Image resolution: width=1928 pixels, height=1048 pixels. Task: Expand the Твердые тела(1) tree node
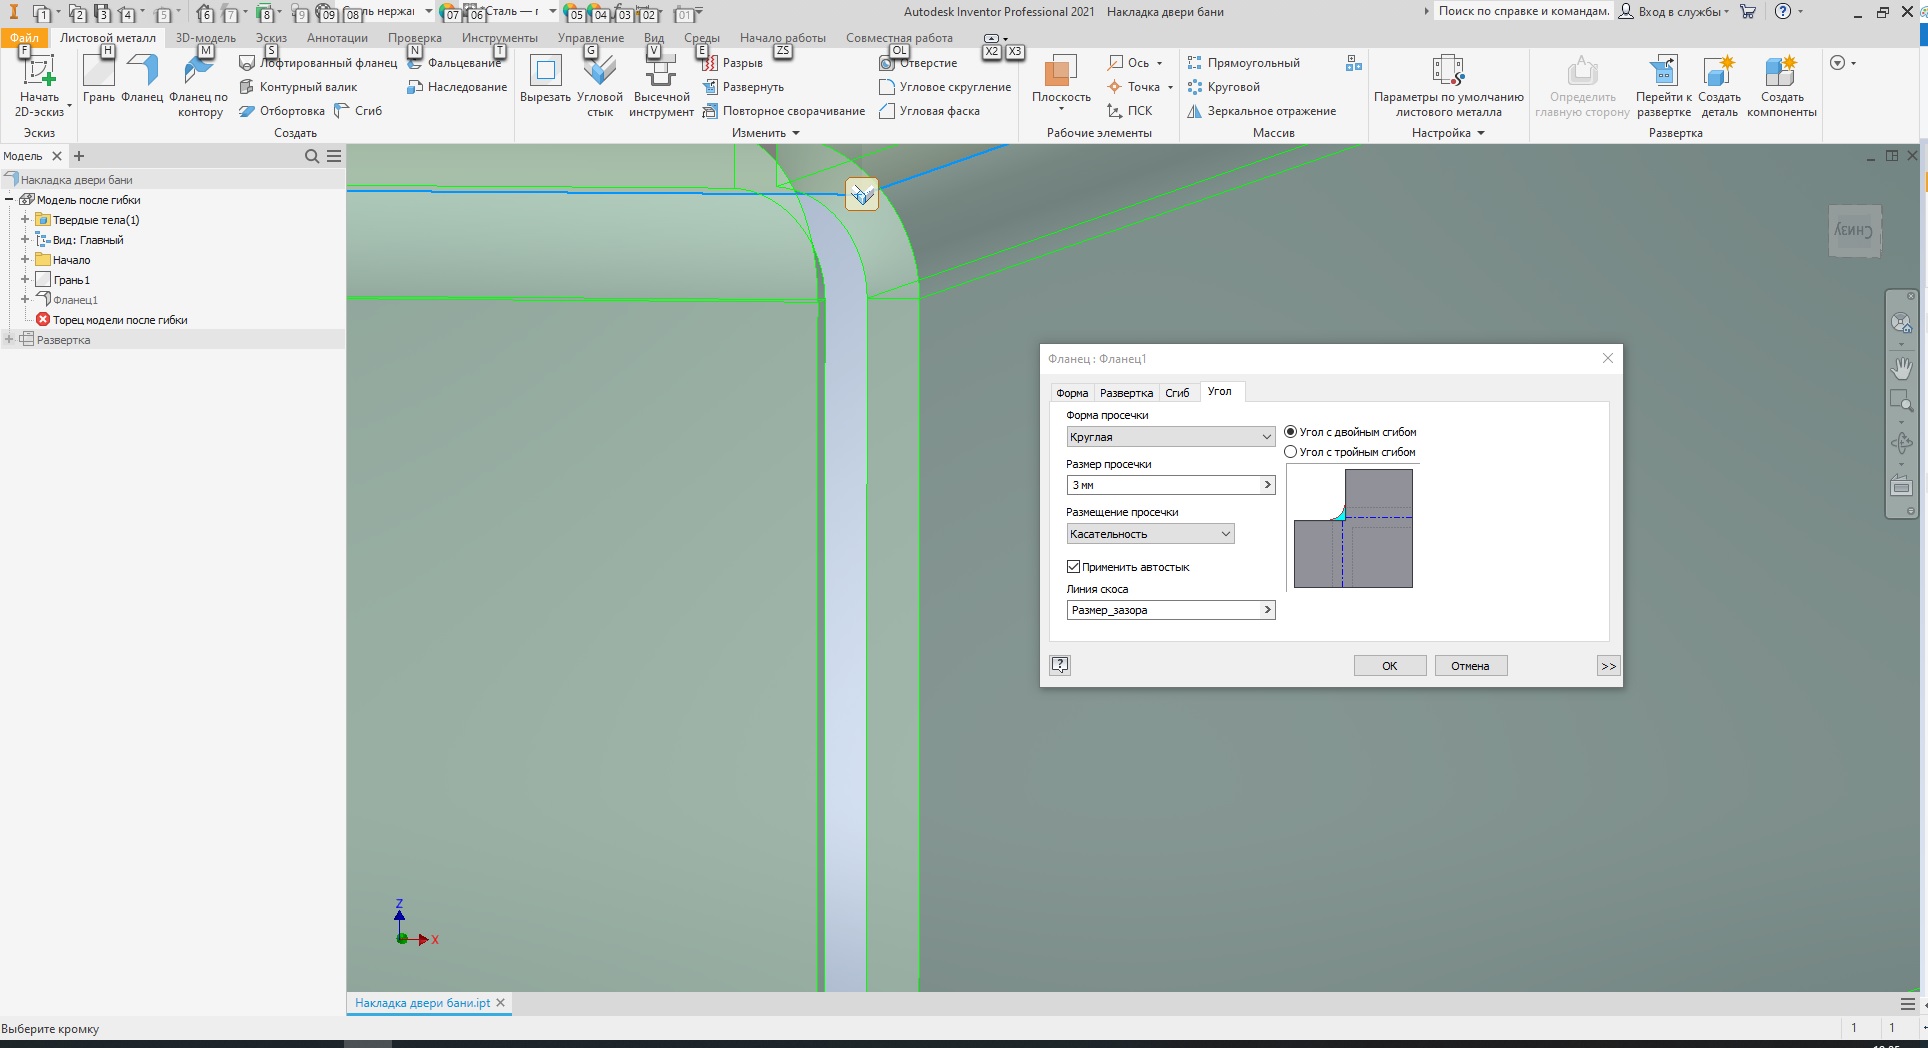click(x=25, y=220)
